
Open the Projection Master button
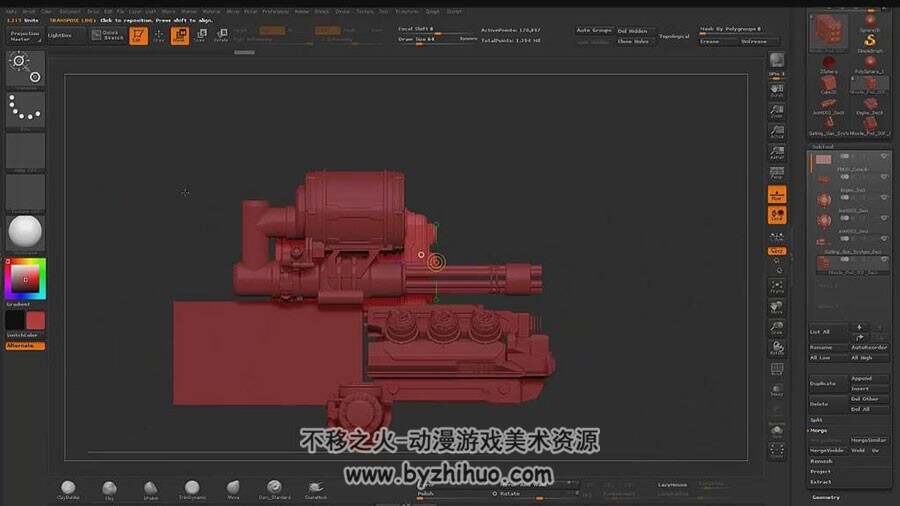coord(25,36)
